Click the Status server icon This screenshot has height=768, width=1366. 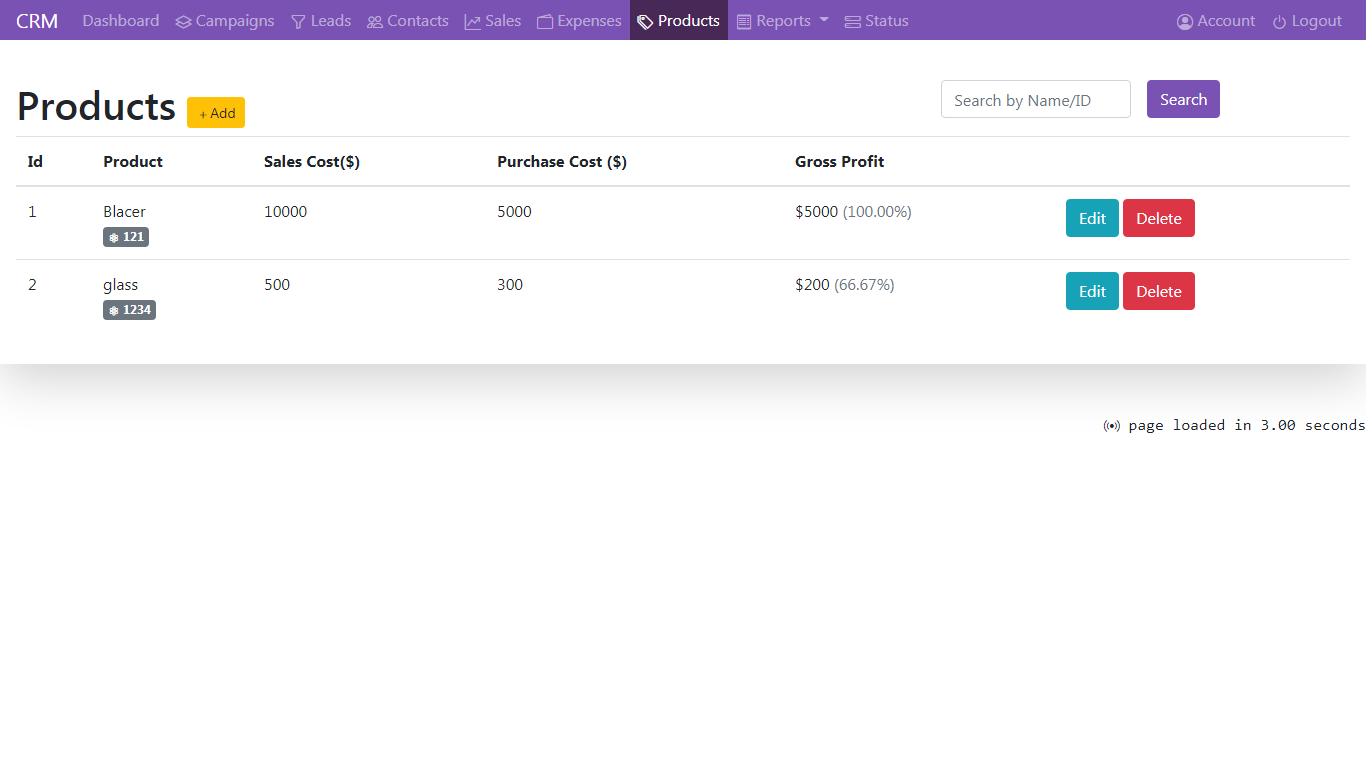[x=853, y=22]
